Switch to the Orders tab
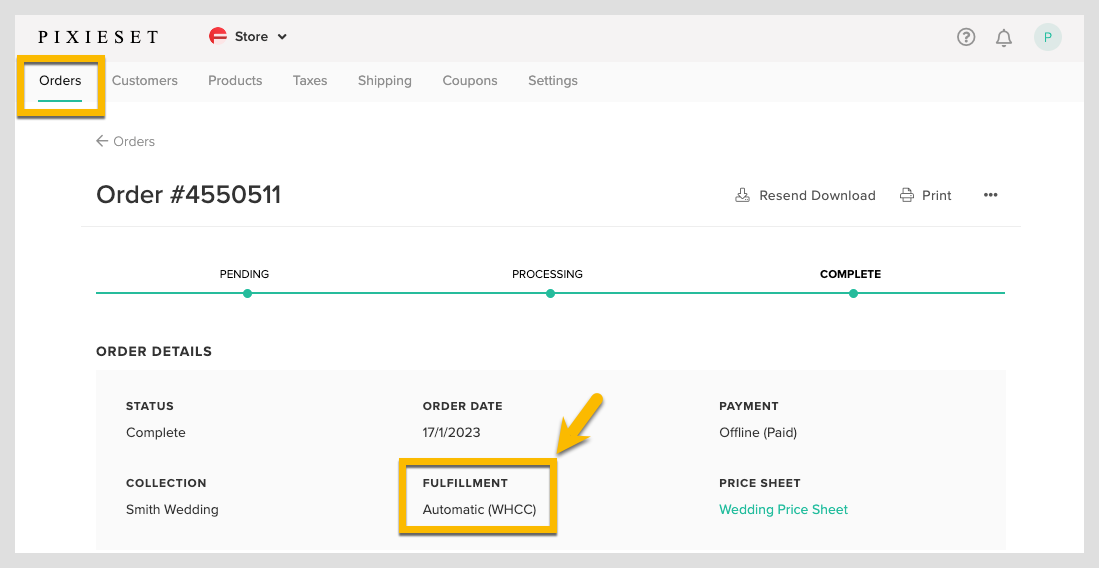 tap(60, 80)
